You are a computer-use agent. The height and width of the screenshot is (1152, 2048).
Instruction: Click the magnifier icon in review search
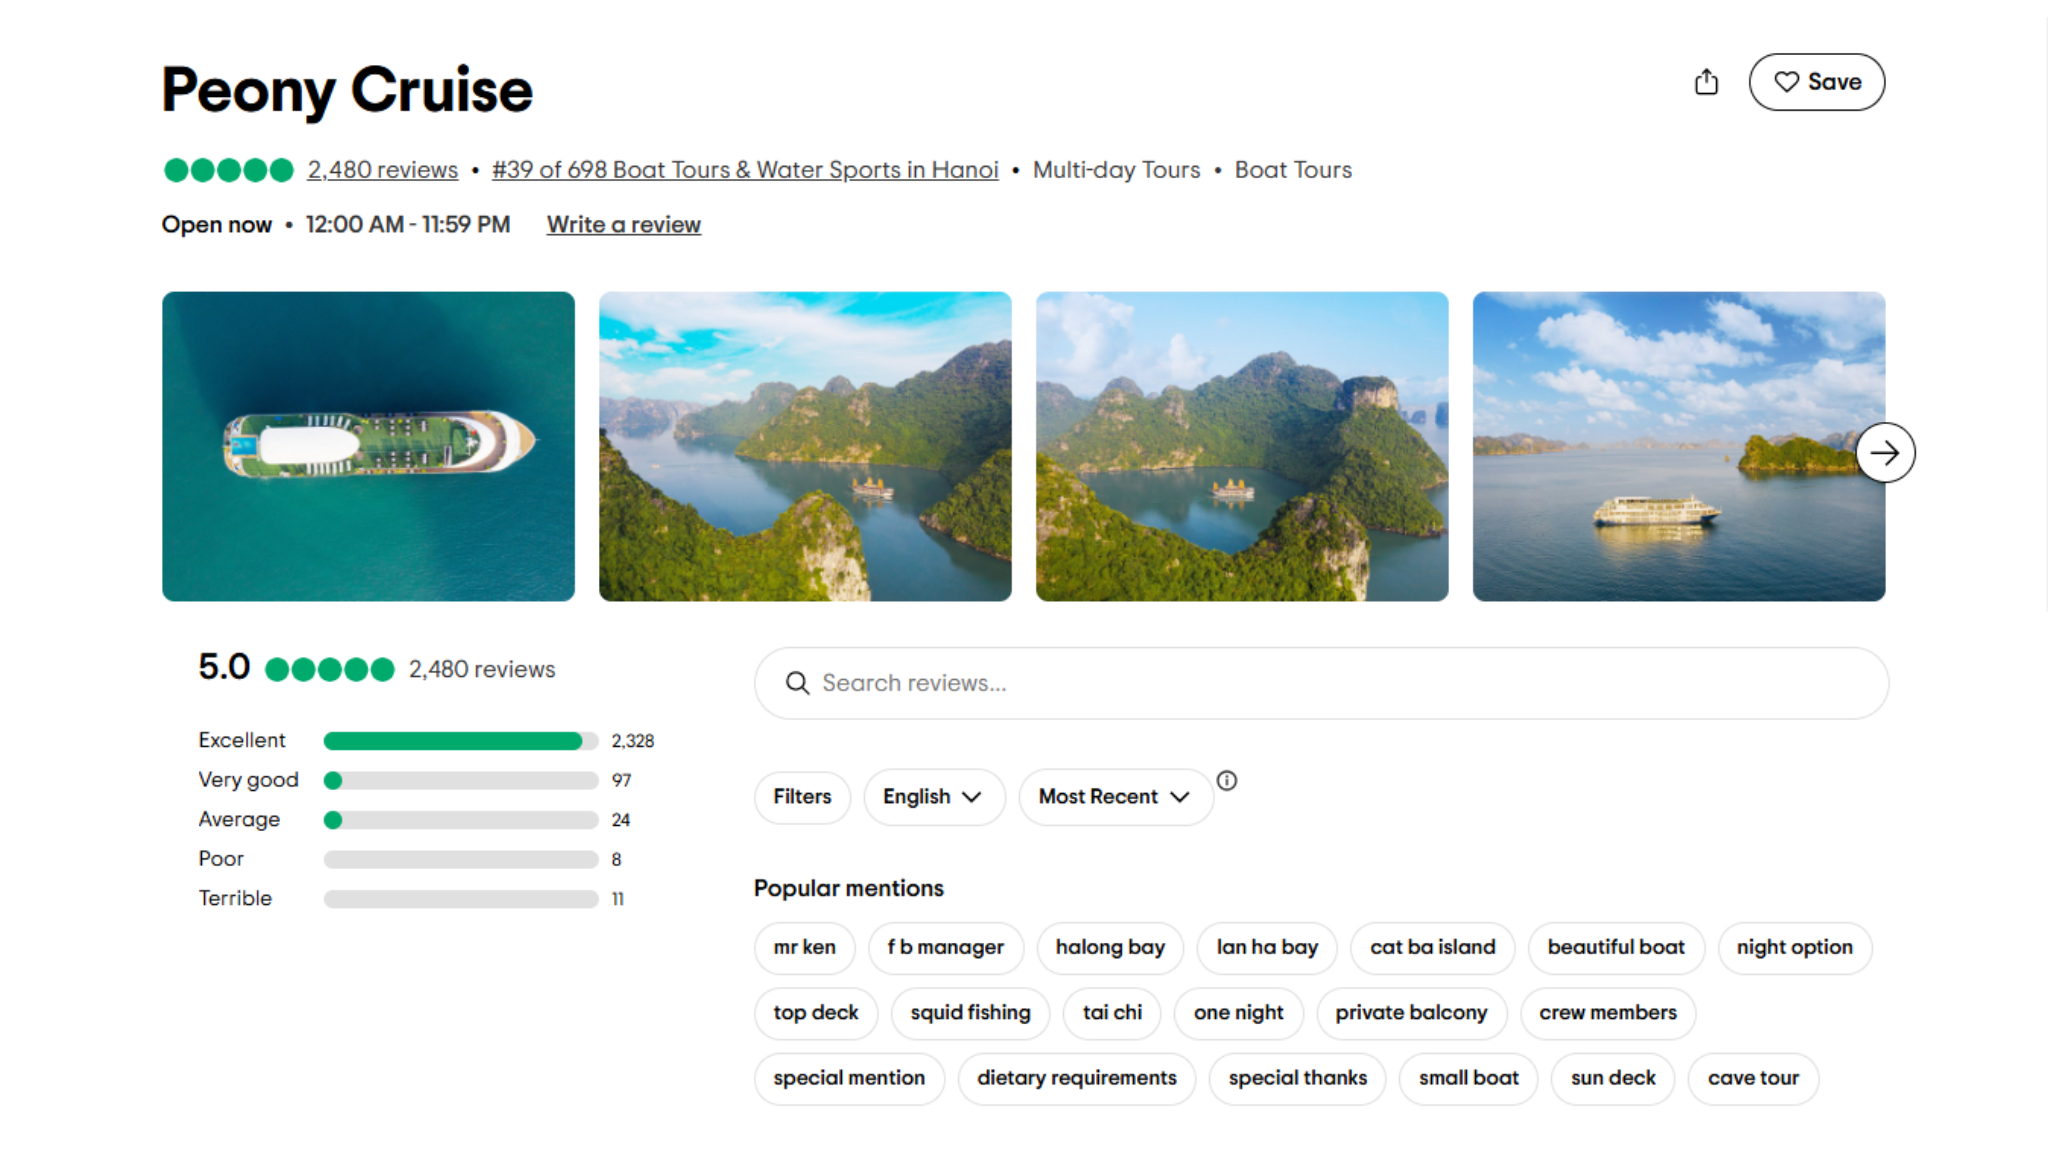797,683
